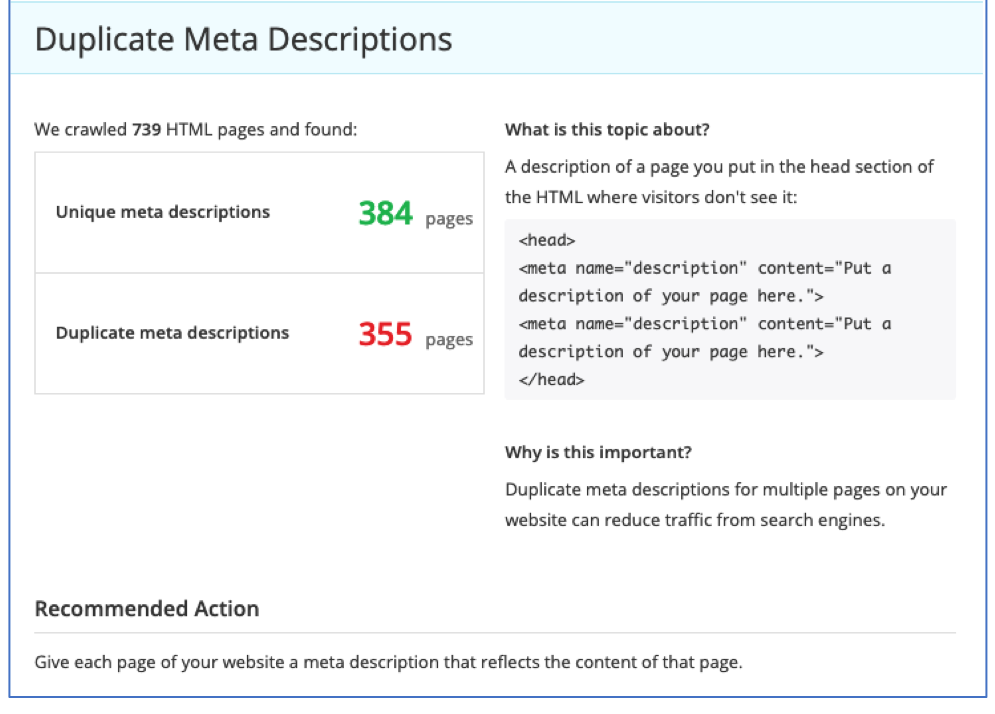Click the Recommended Action heading

(146, 608)
